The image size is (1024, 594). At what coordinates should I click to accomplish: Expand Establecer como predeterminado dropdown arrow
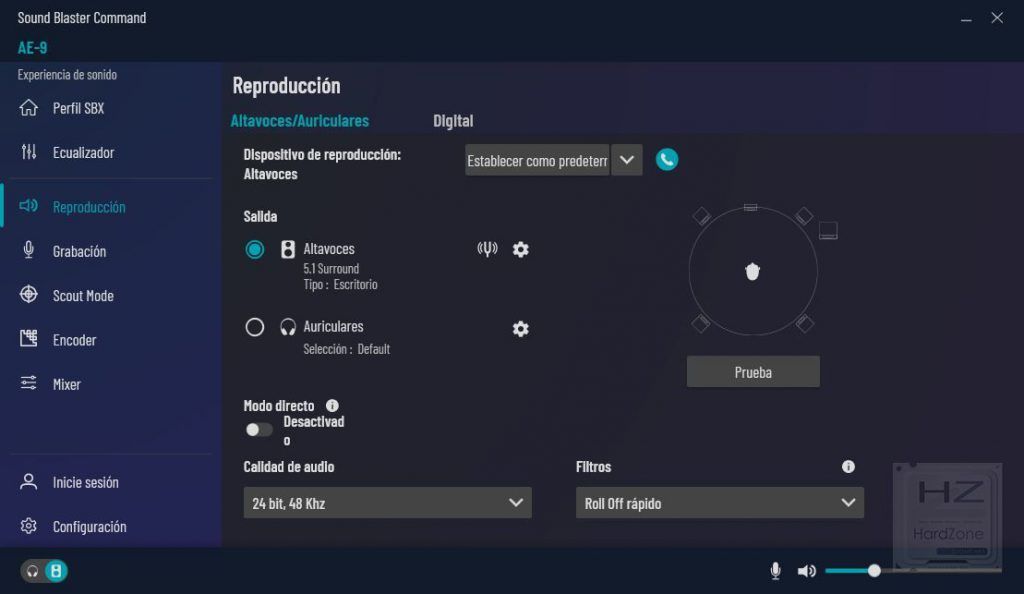(627, 160)
